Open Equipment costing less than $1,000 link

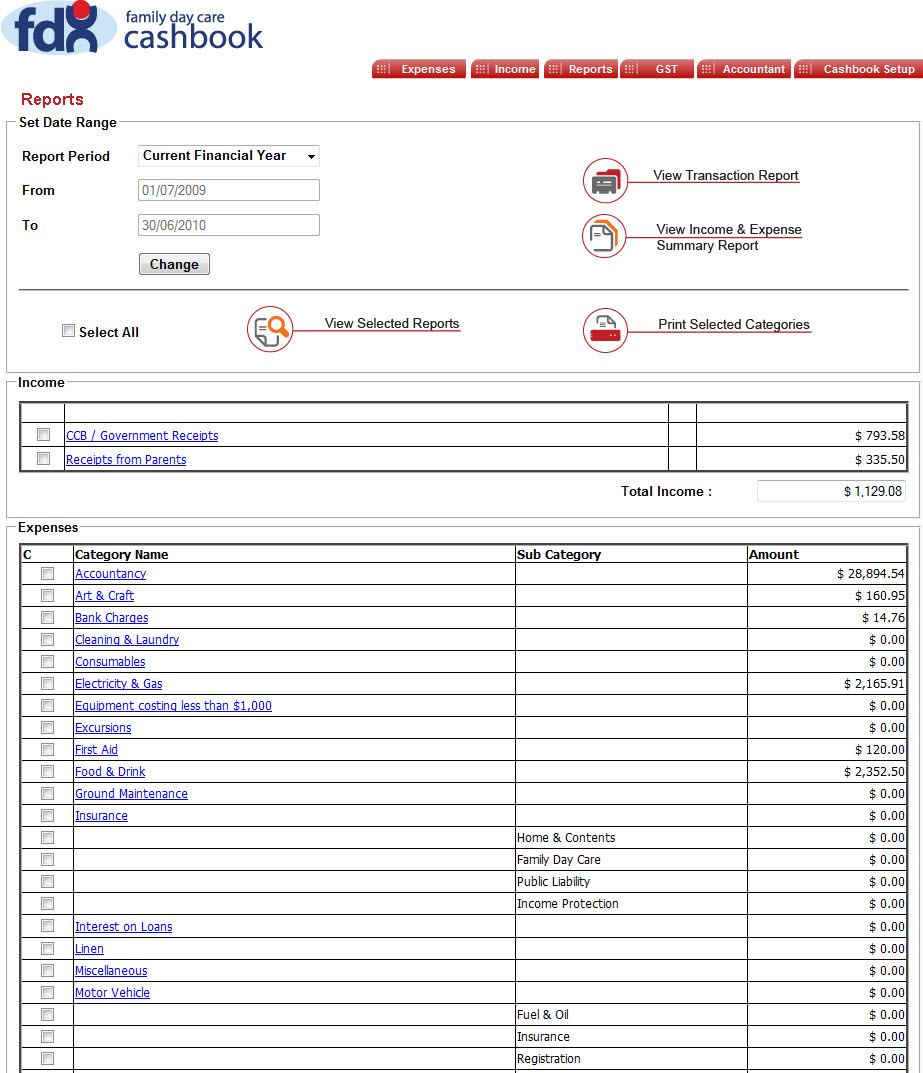(173, 706)
